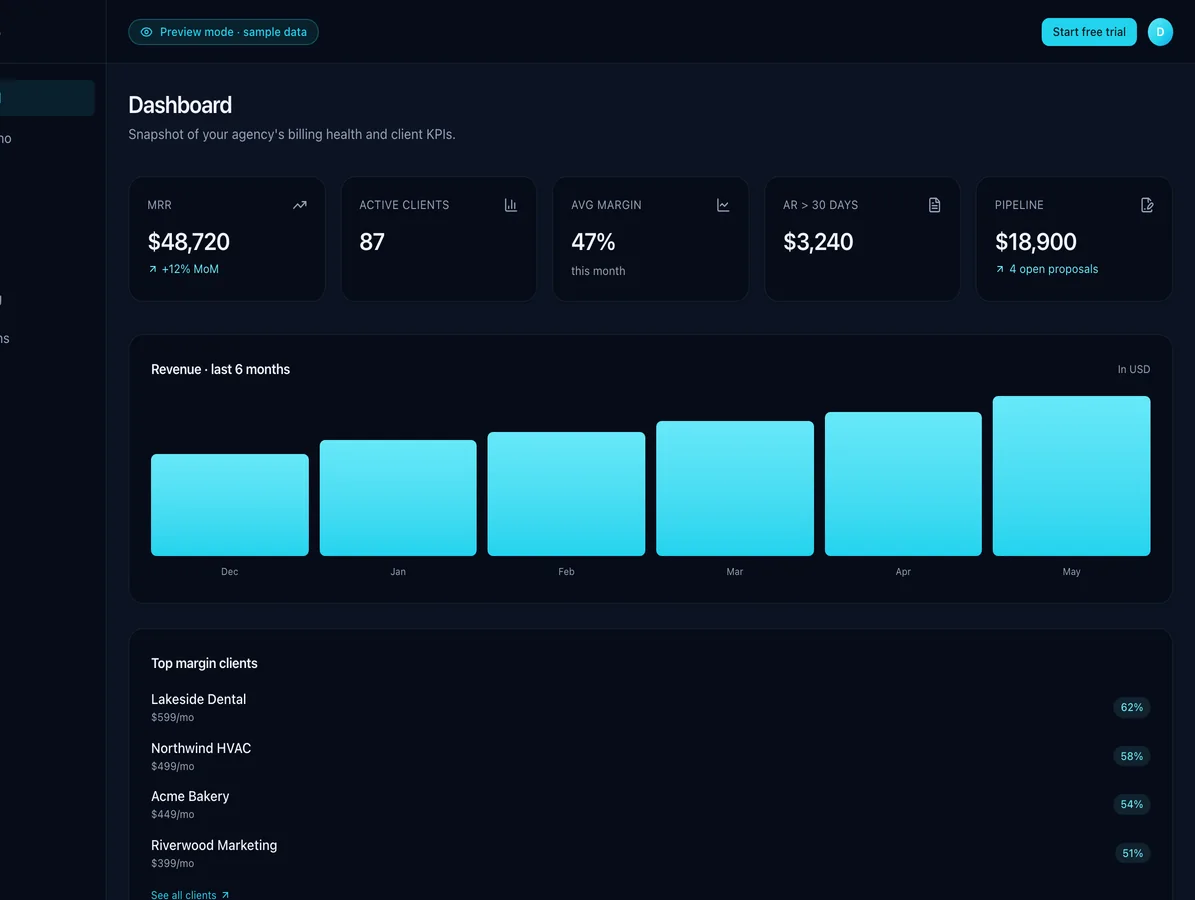The image size is (1195, 900).
Task: Click the May revenue bar
Action: (x=1072, y=476)
